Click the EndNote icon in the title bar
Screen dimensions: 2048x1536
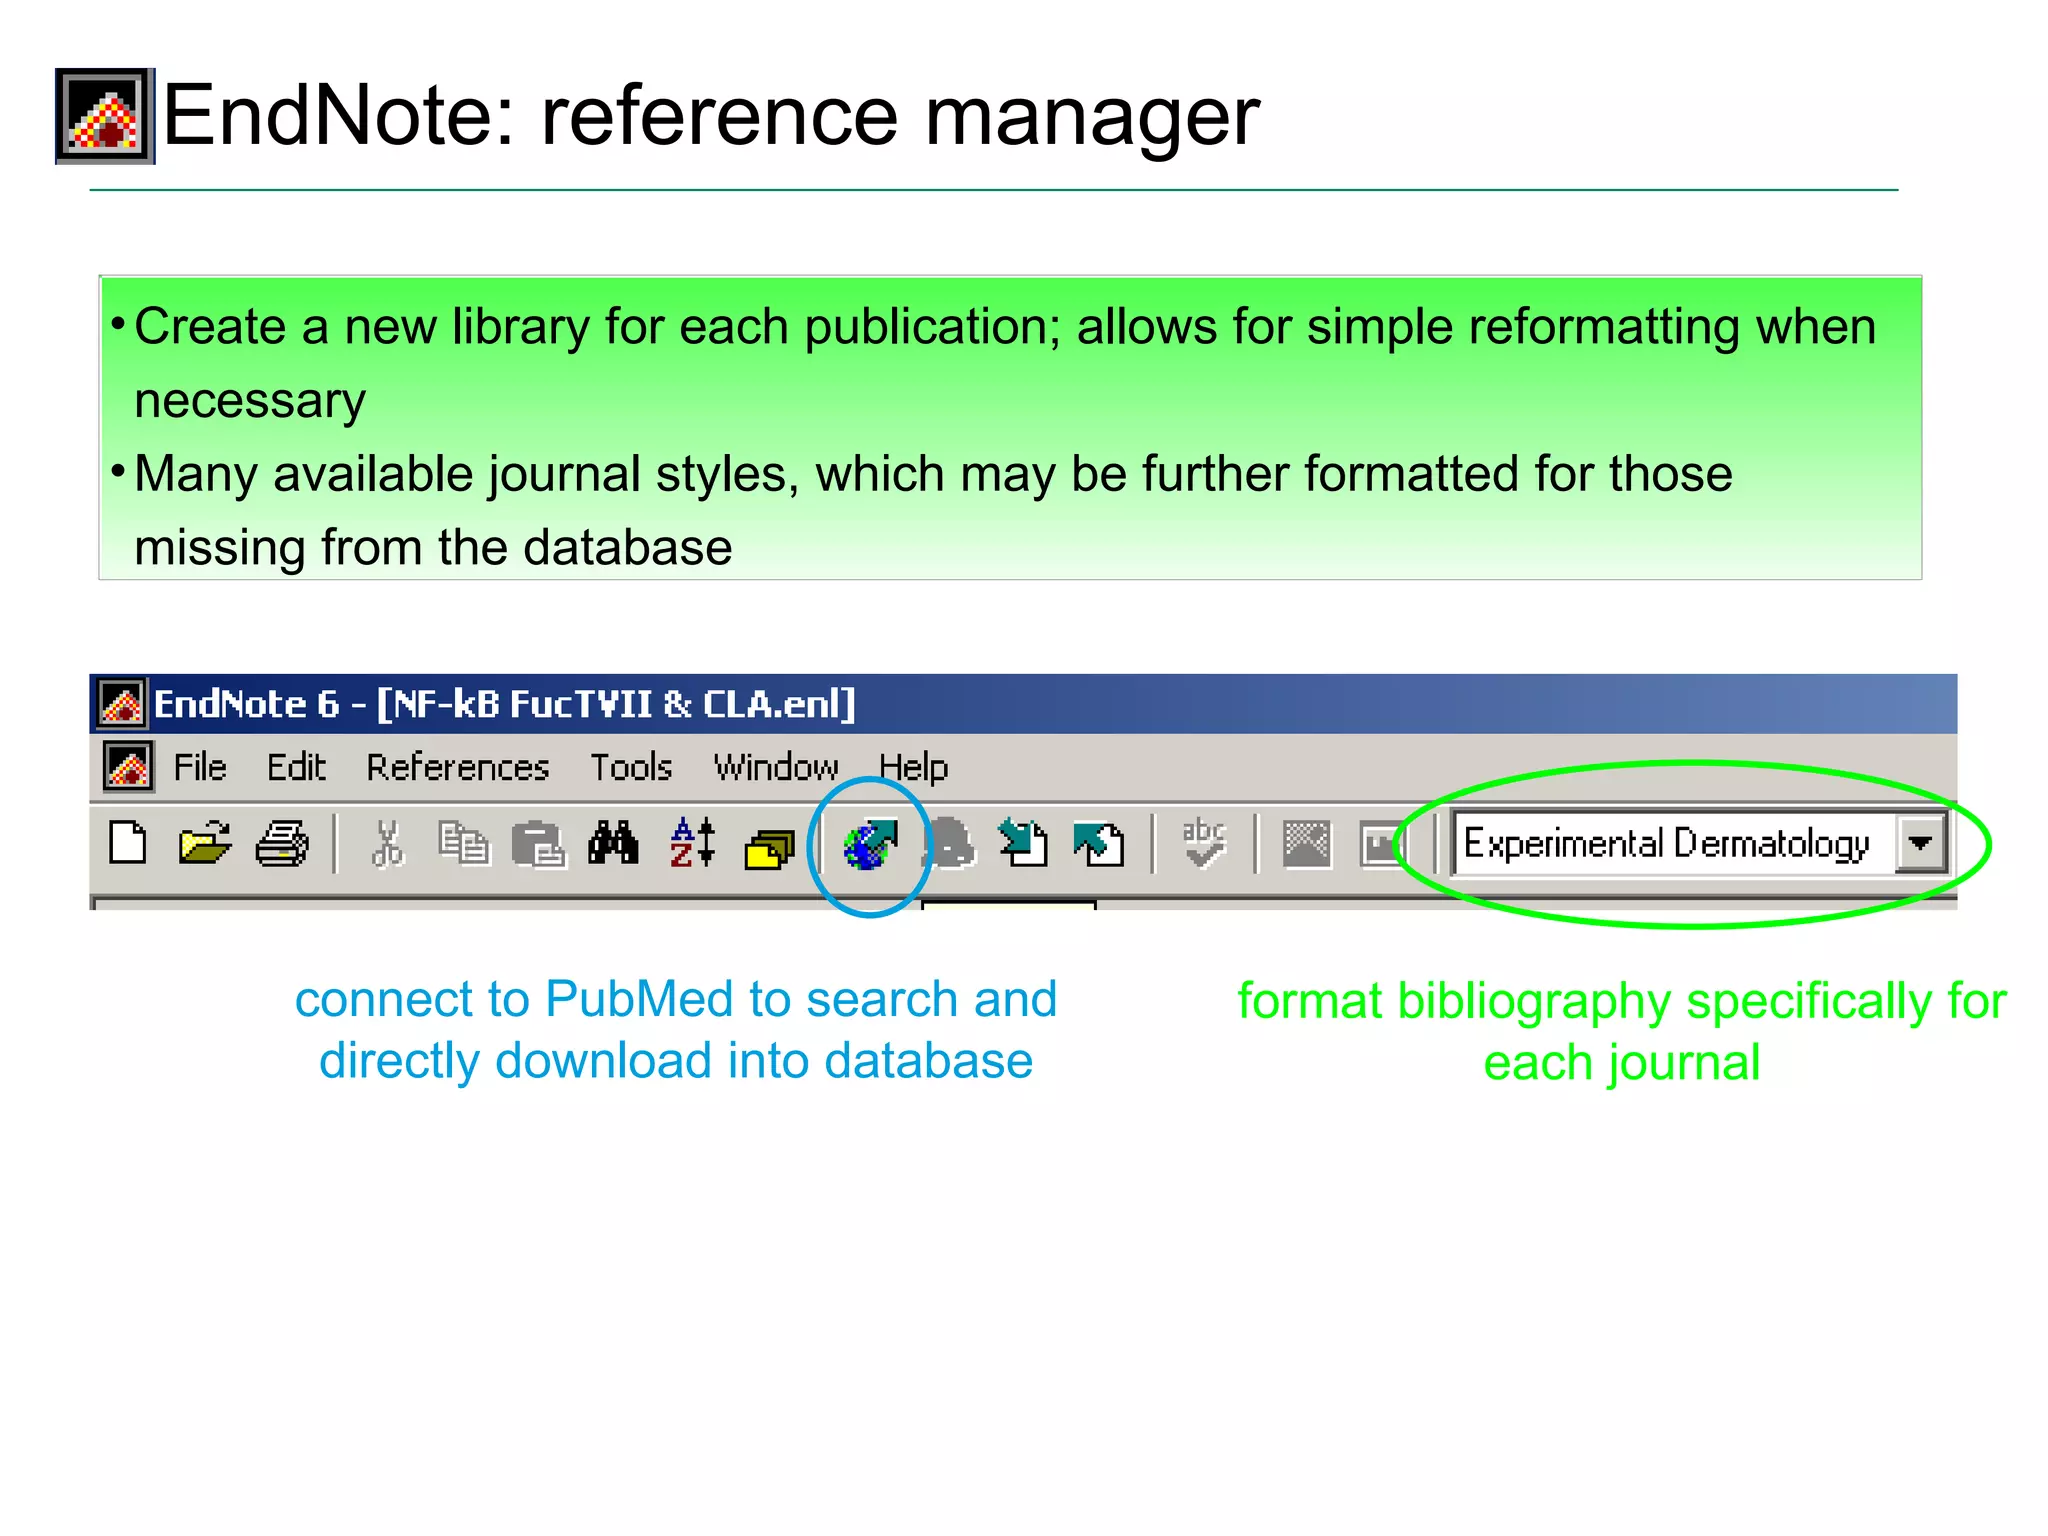[x=122, y=703]
